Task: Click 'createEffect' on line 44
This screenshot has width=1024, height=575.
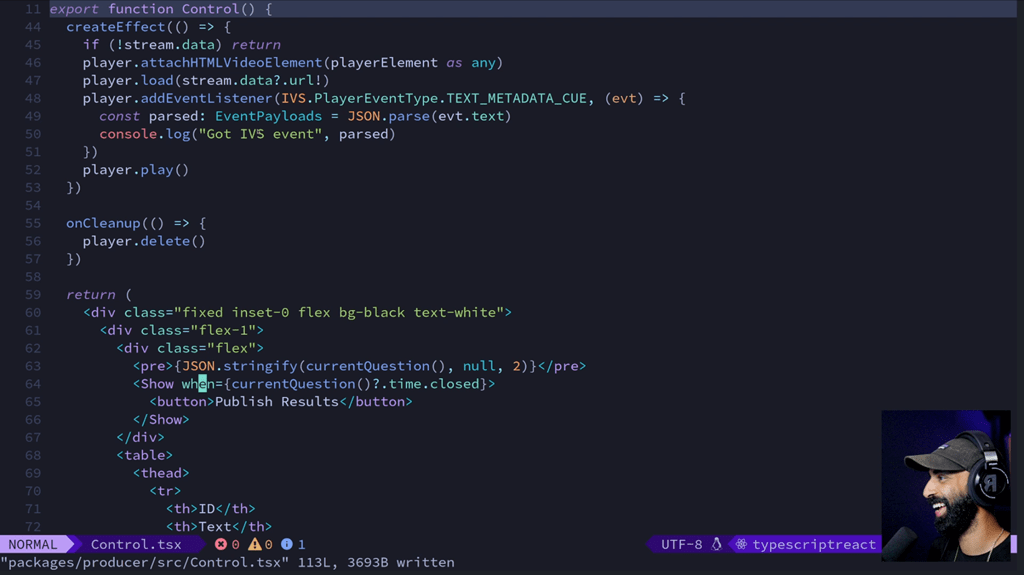Action: pyautogui.click(x=116, y=27)
